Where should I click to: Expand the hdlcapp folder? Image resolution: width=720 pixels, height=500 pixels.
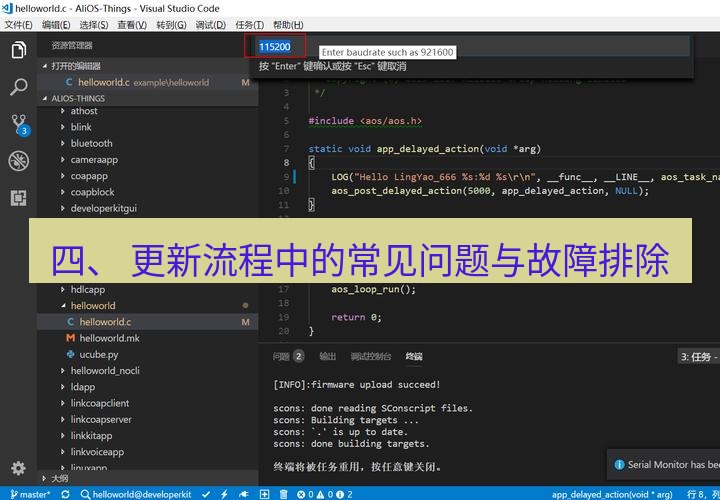87,289
